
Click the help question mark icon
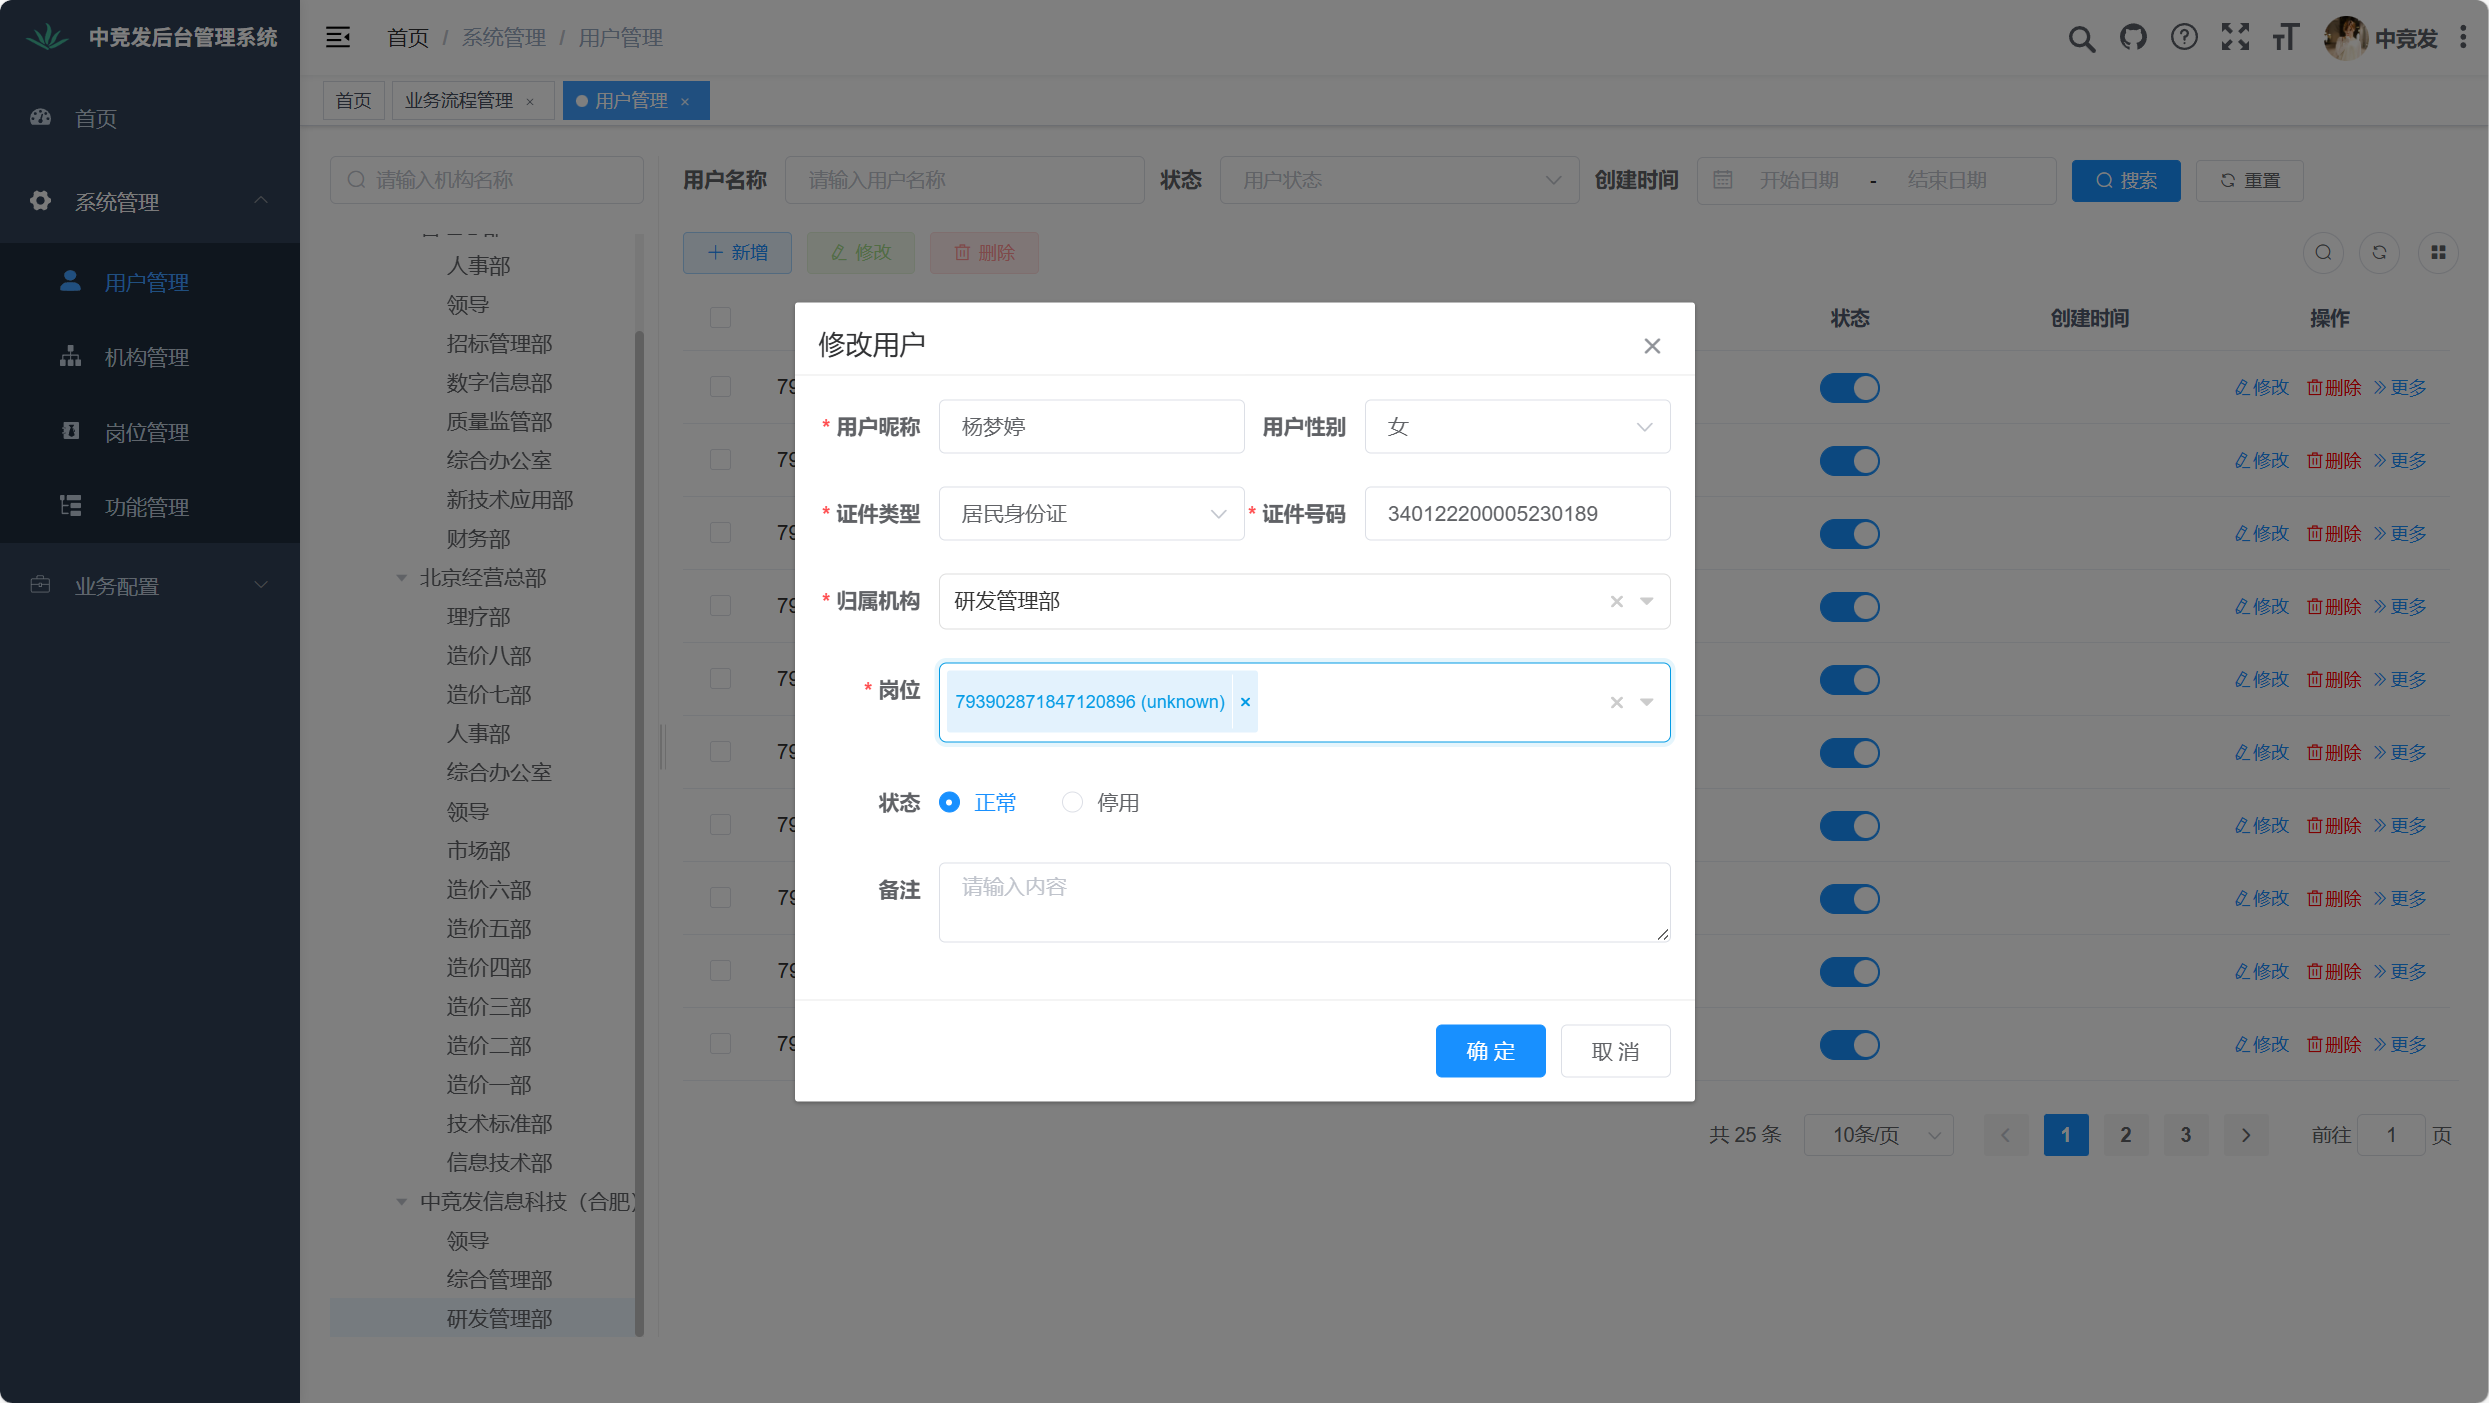tap(2184, 38)
